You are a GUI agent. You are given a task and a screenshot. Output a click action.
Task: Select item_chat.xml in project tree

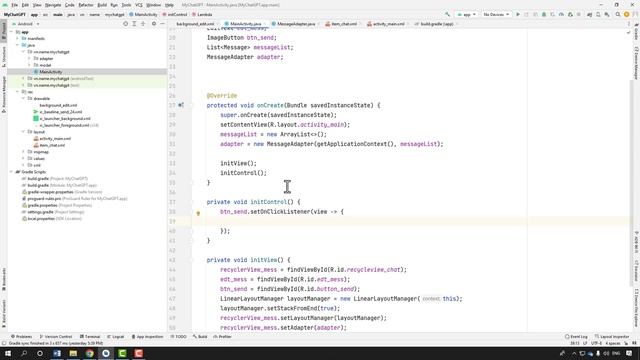tap(52, 145)
